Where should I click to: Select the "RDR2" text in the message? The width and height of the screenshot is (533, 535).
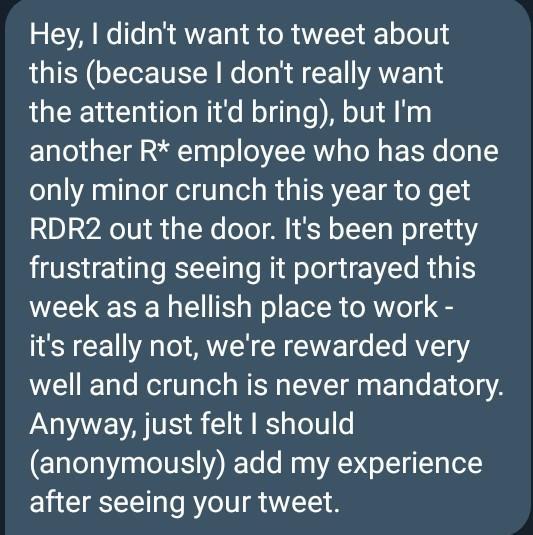(x=66, y=229)
